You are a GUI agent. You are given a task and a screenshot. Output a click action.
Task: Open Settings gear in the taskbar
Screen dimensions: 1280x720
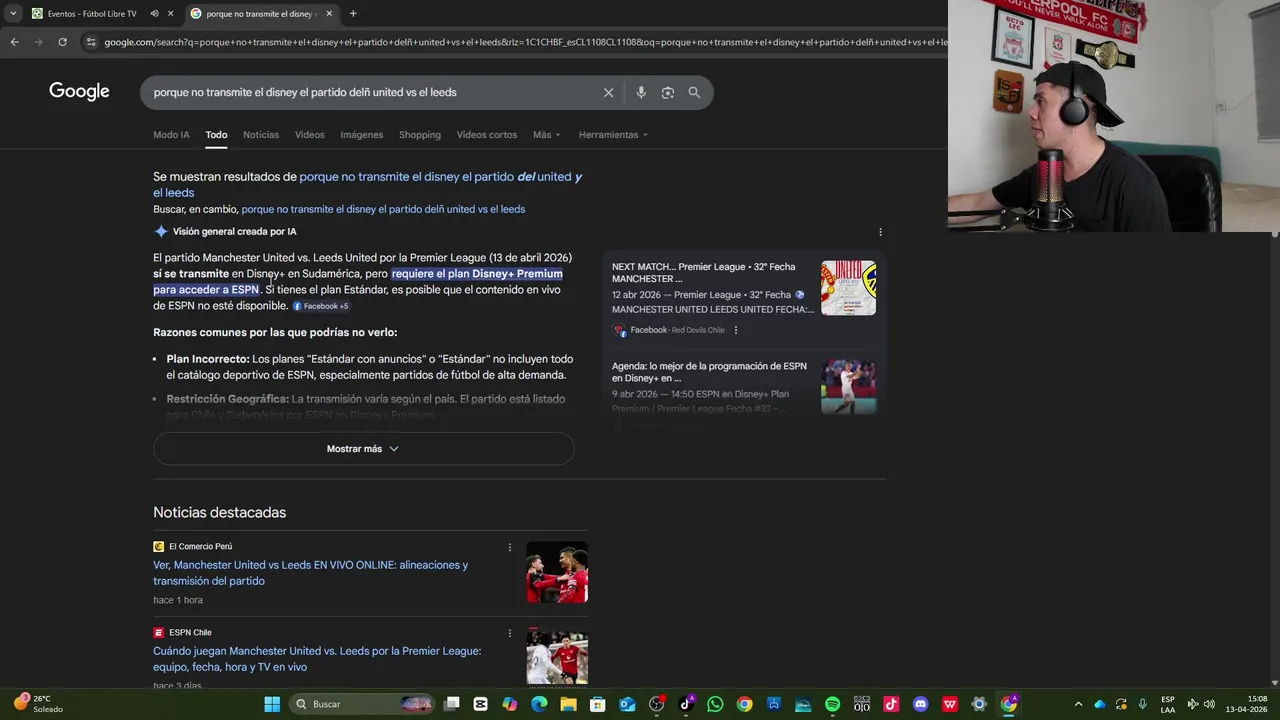[979, 704]
